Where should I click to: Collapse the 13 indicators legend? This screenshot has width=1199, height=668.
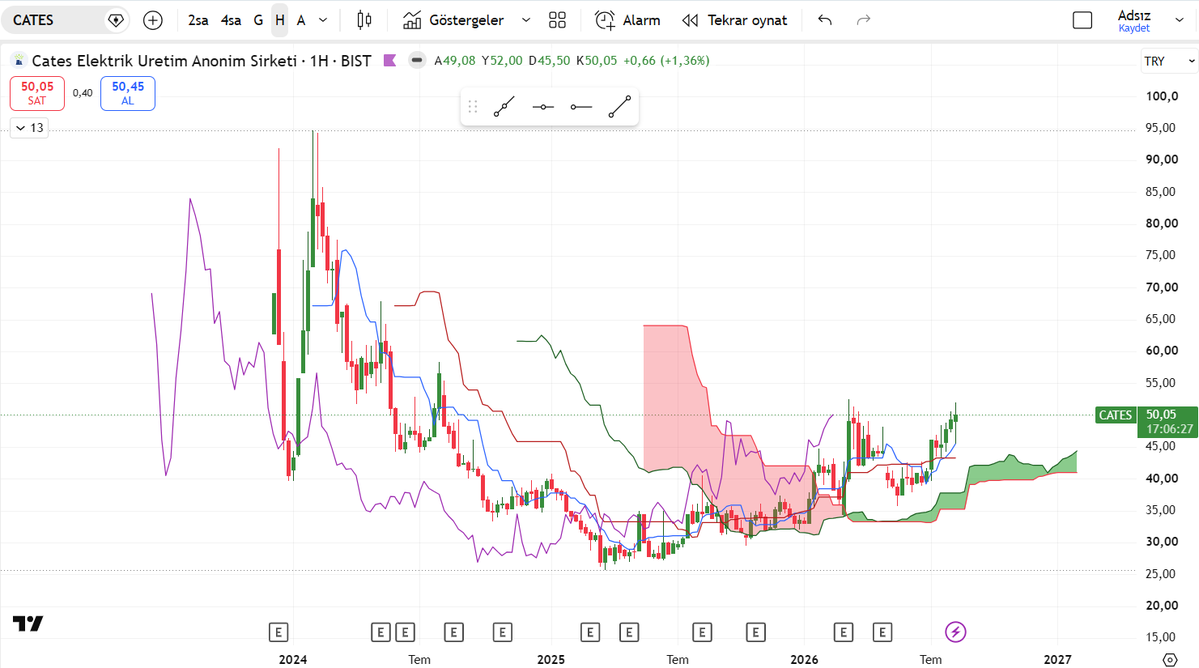click(30, 128)
